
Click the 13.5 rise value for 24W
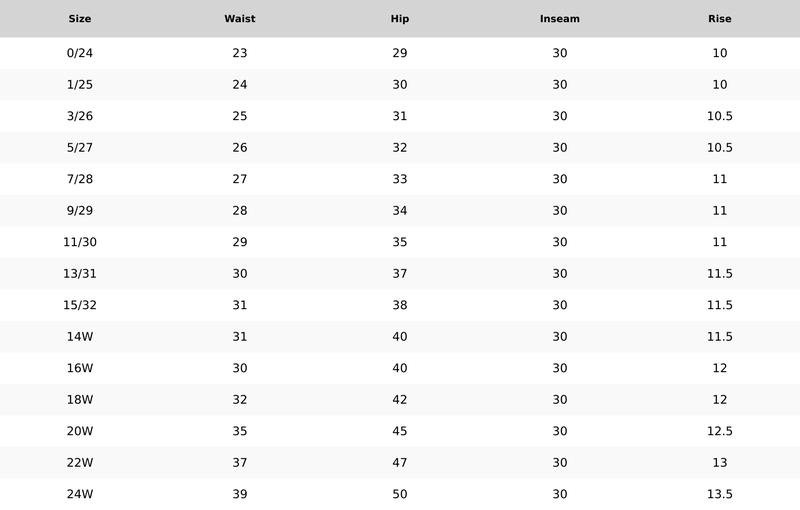pos(719,494)
